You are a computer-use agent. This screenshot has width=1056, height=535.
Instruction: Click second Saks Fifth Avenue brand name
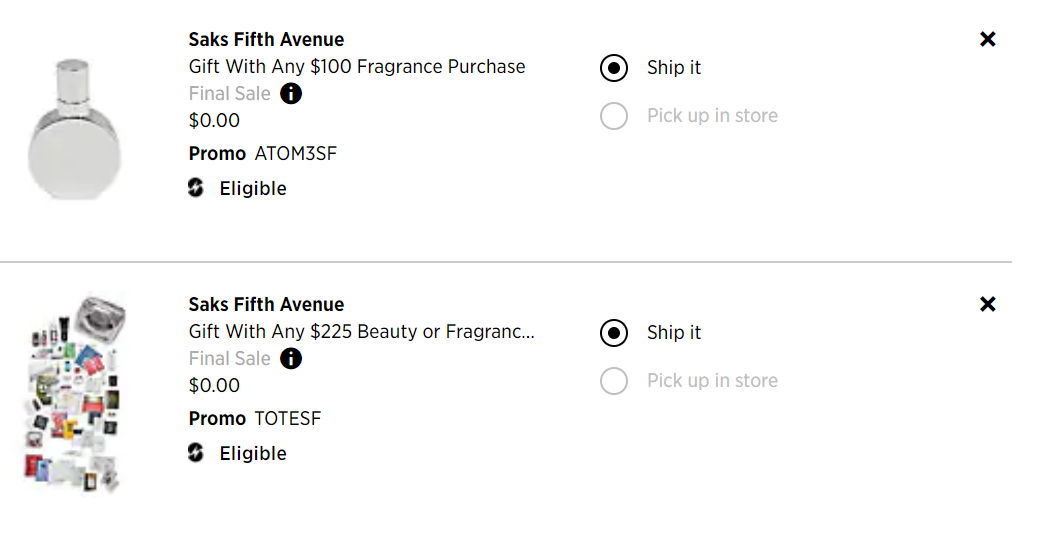coord(266,305)
